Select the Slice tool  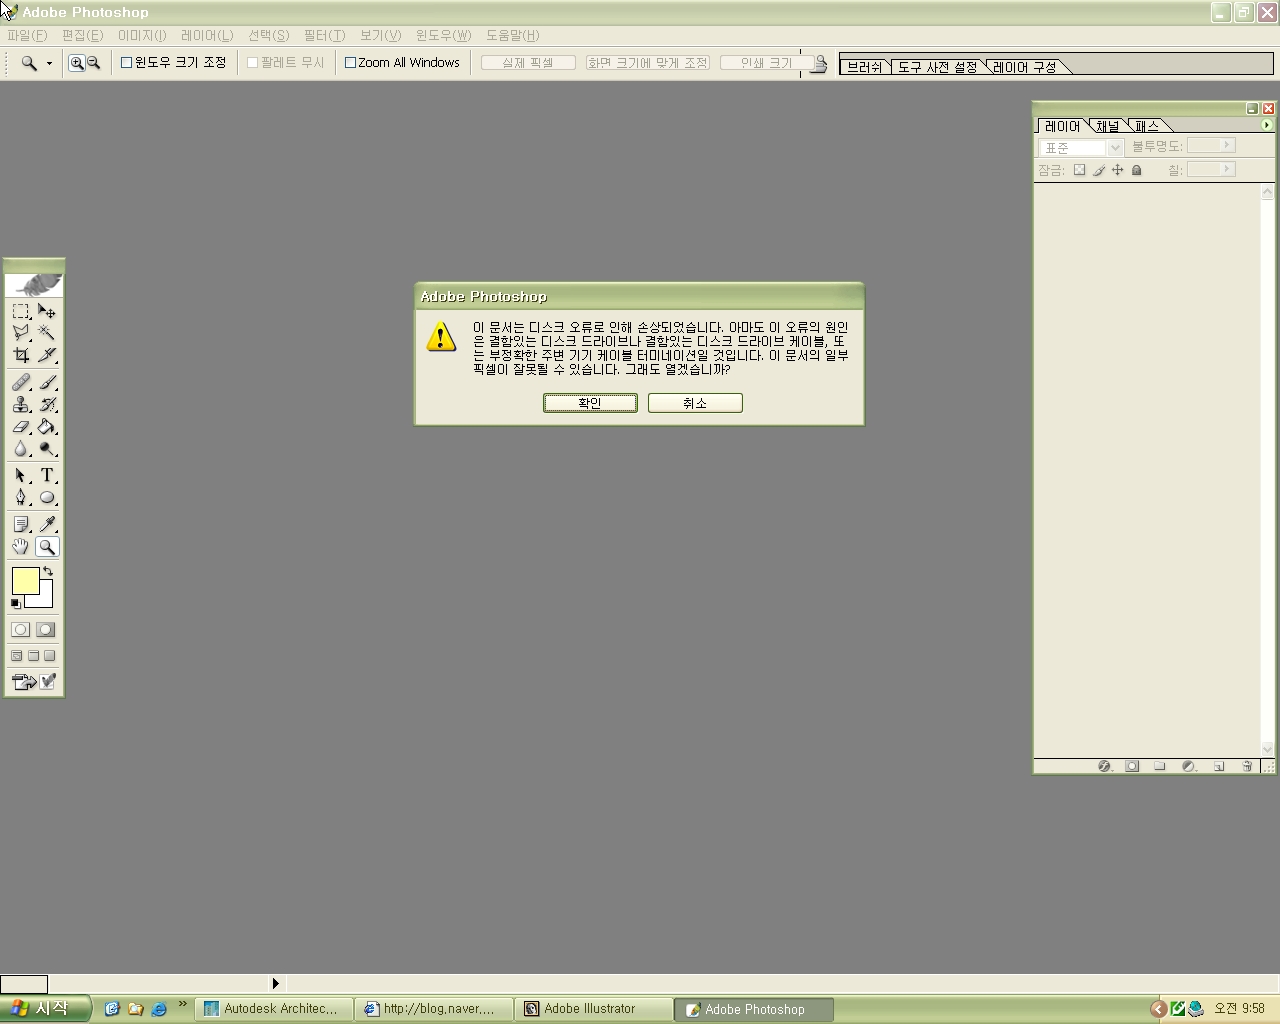(x=47, y=355)
